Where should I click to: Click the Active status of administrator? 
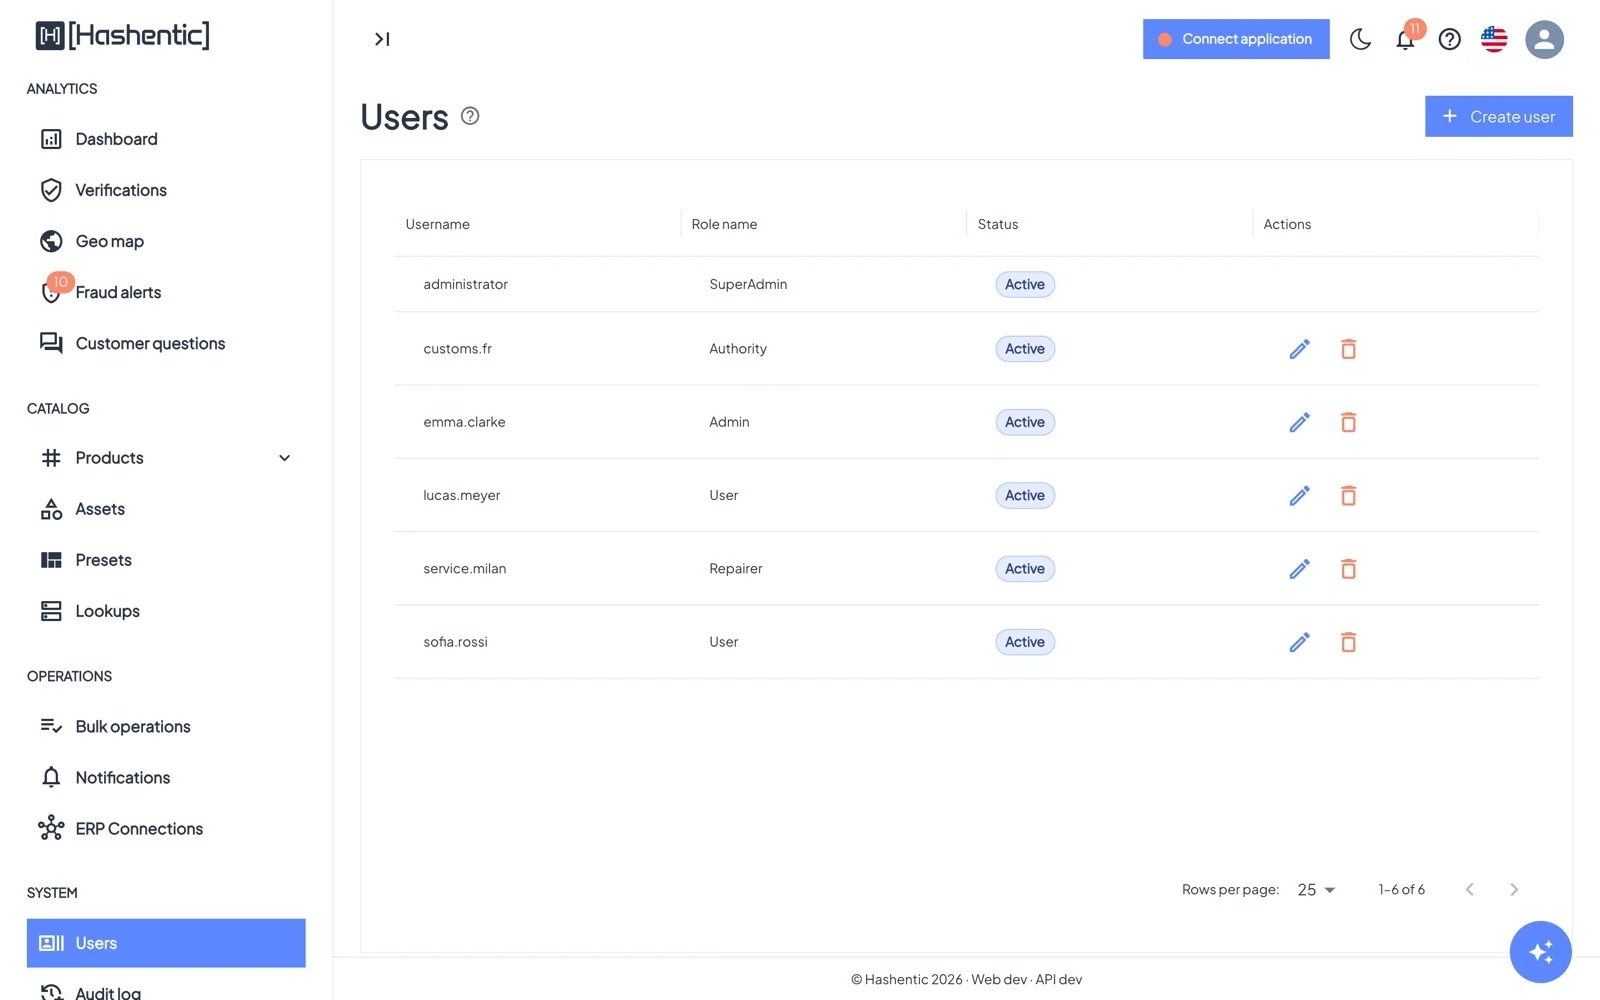click(x=1025, y=284)
